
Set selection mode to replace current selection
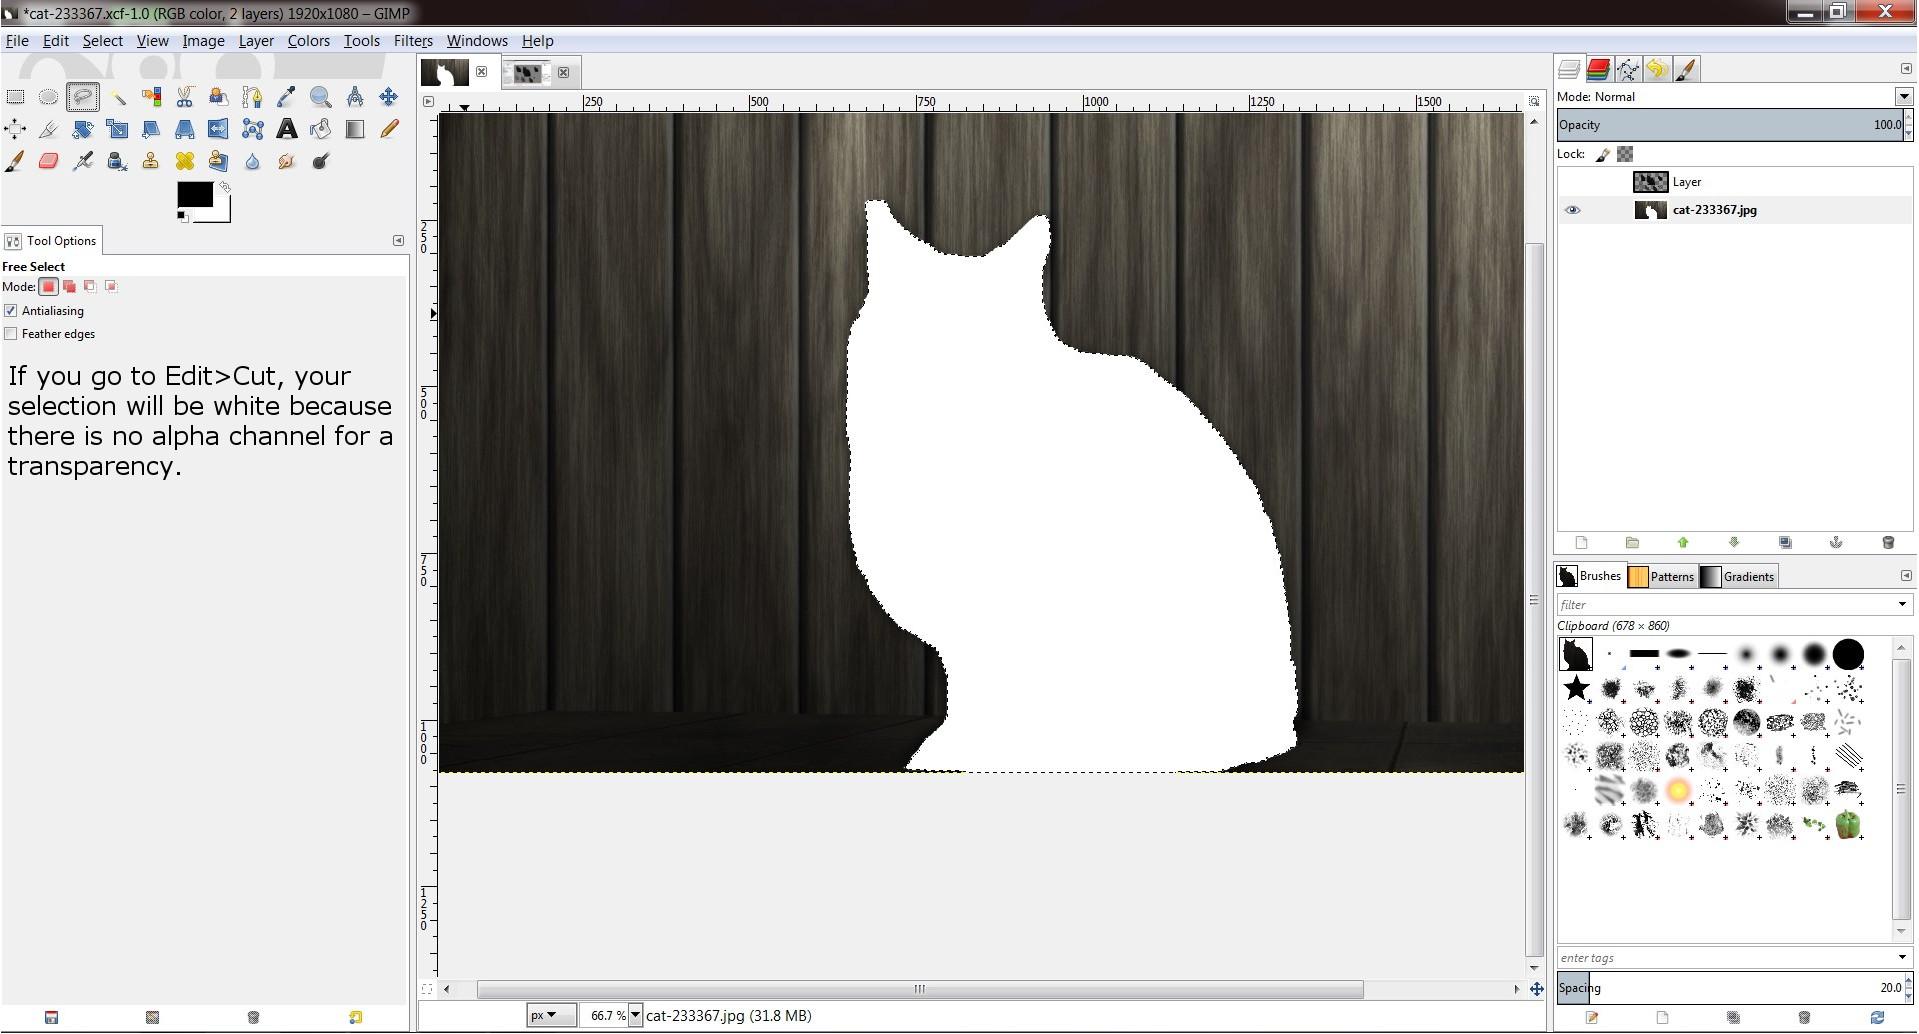pyautogui.click(x=48, y=287)
